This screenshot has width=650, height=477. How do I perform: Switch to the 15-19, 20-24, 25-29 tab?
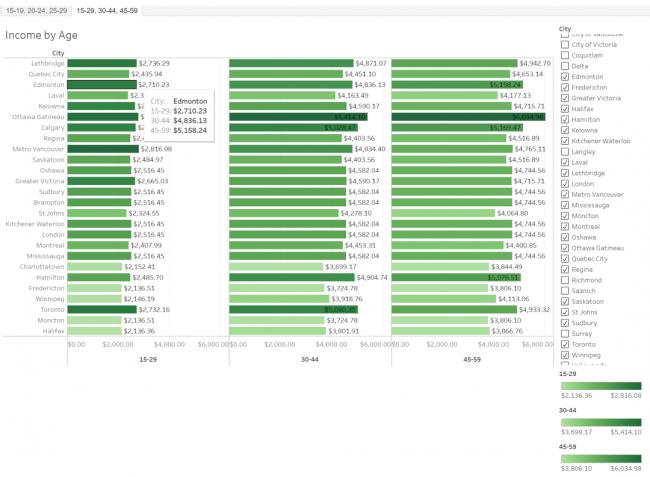coord(35,11)
